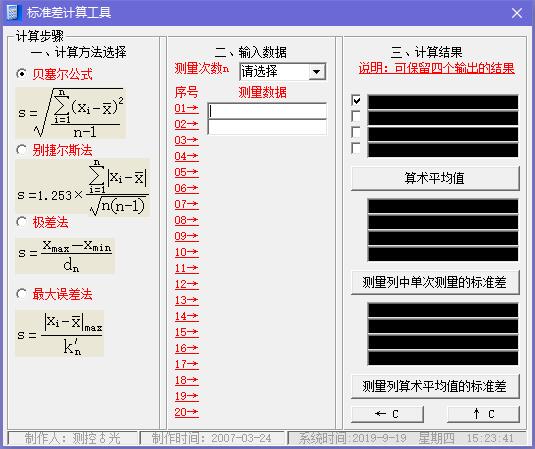The image size is (535, 449).
Task: Click sequence label 02→
Action: point(186,124)
